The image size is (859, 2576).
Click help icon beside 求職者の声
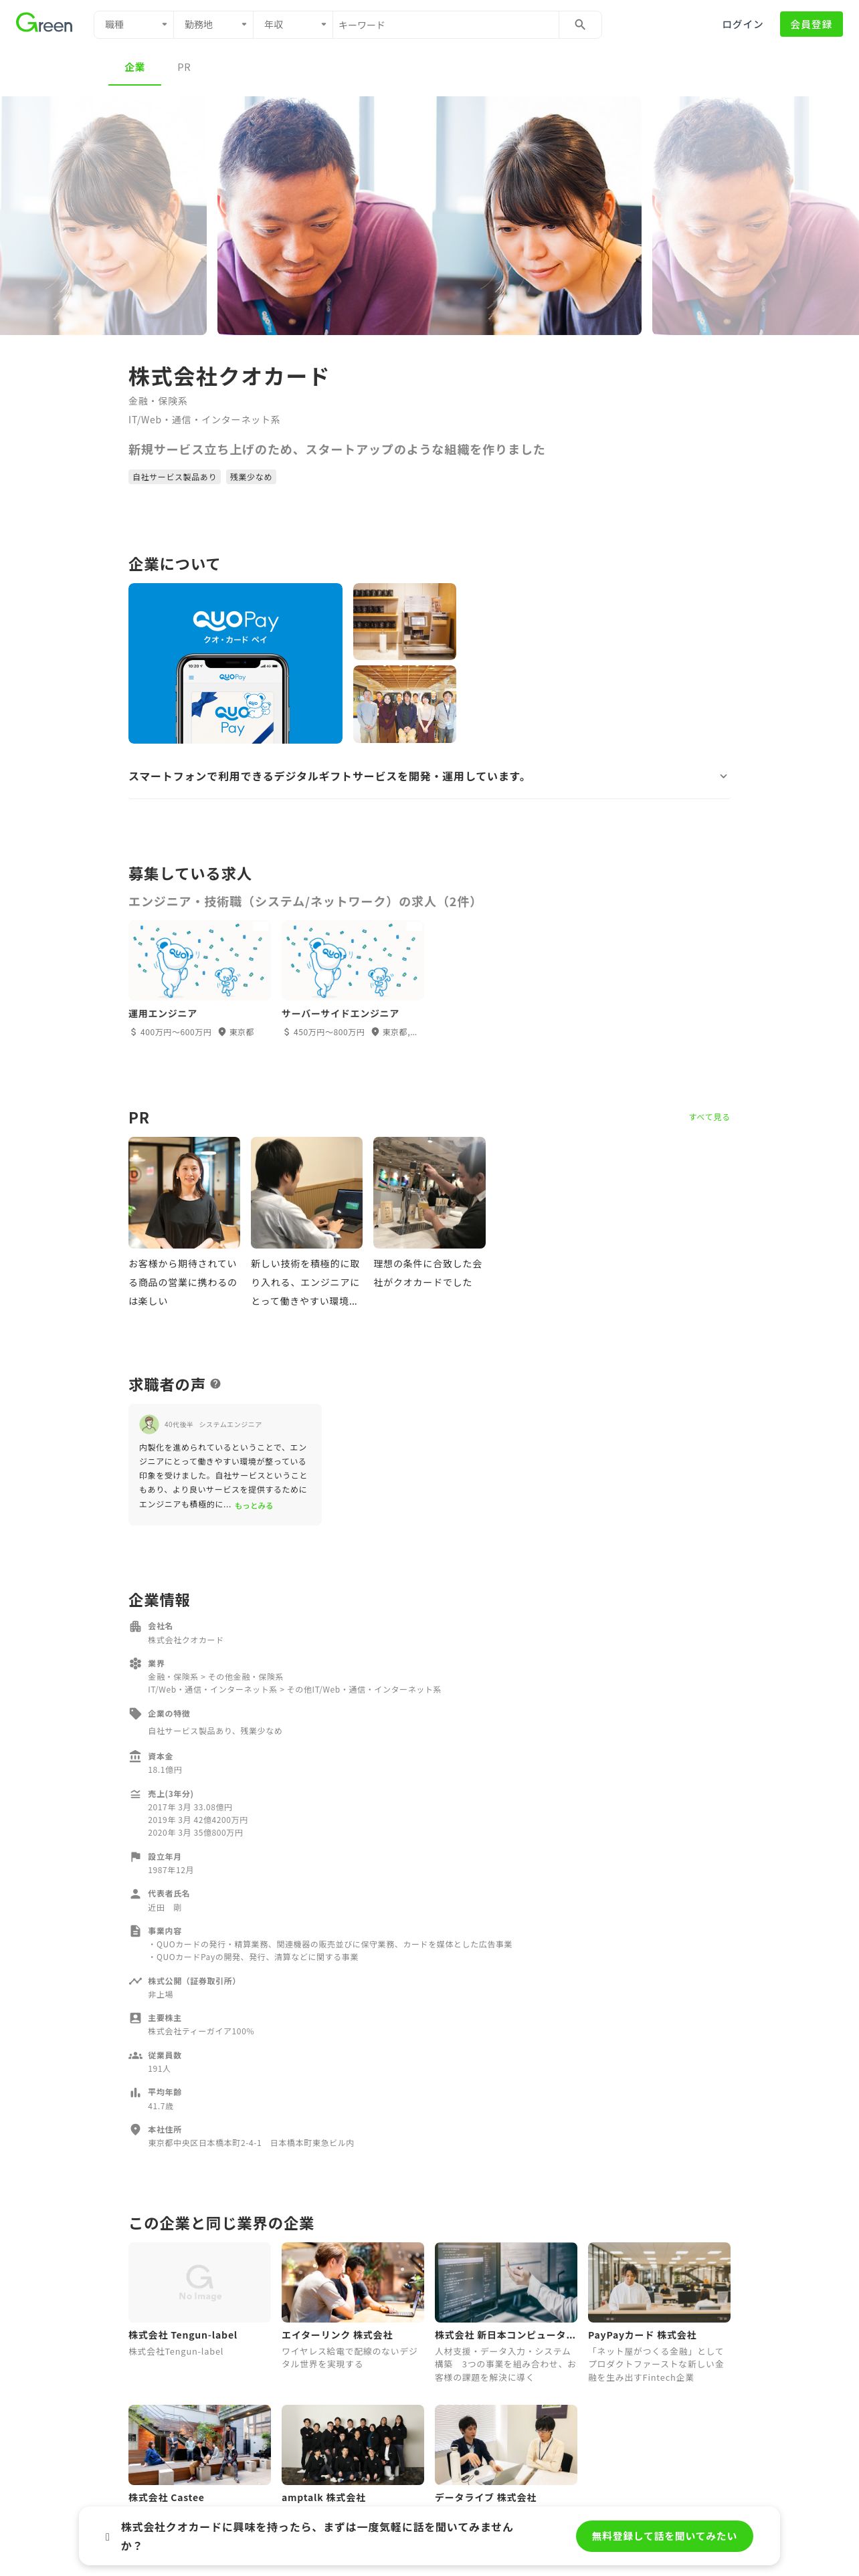215,1384
